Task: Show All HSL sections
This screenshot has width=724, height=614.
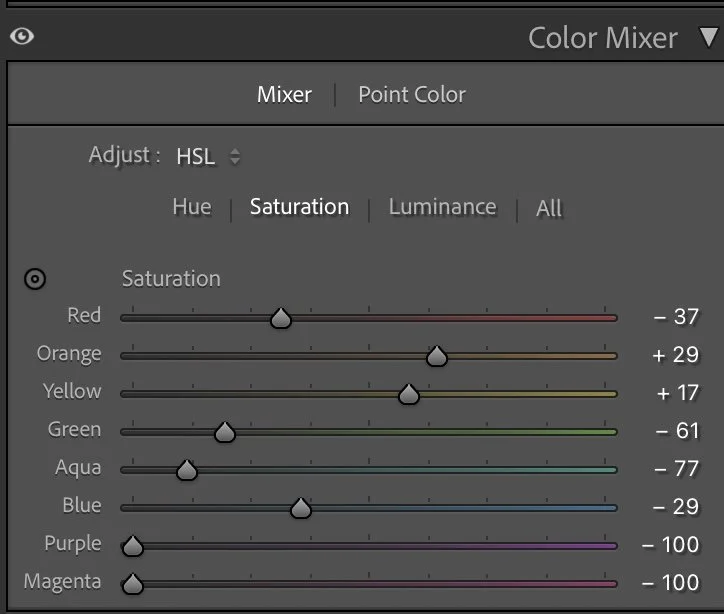Action: (549, 208)
